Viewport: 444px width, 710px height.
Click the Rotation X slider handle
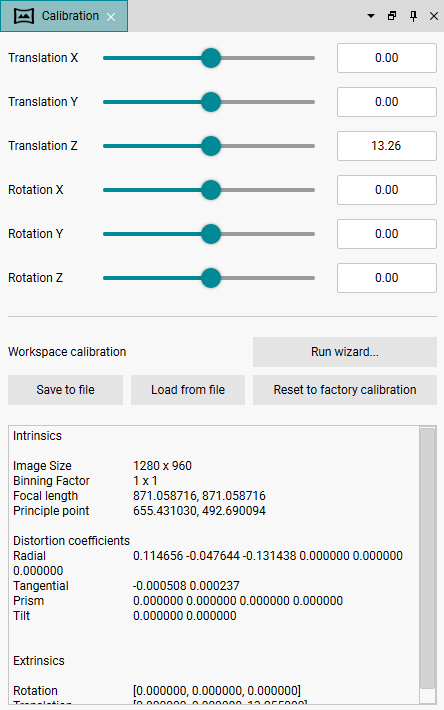(211, 190)
